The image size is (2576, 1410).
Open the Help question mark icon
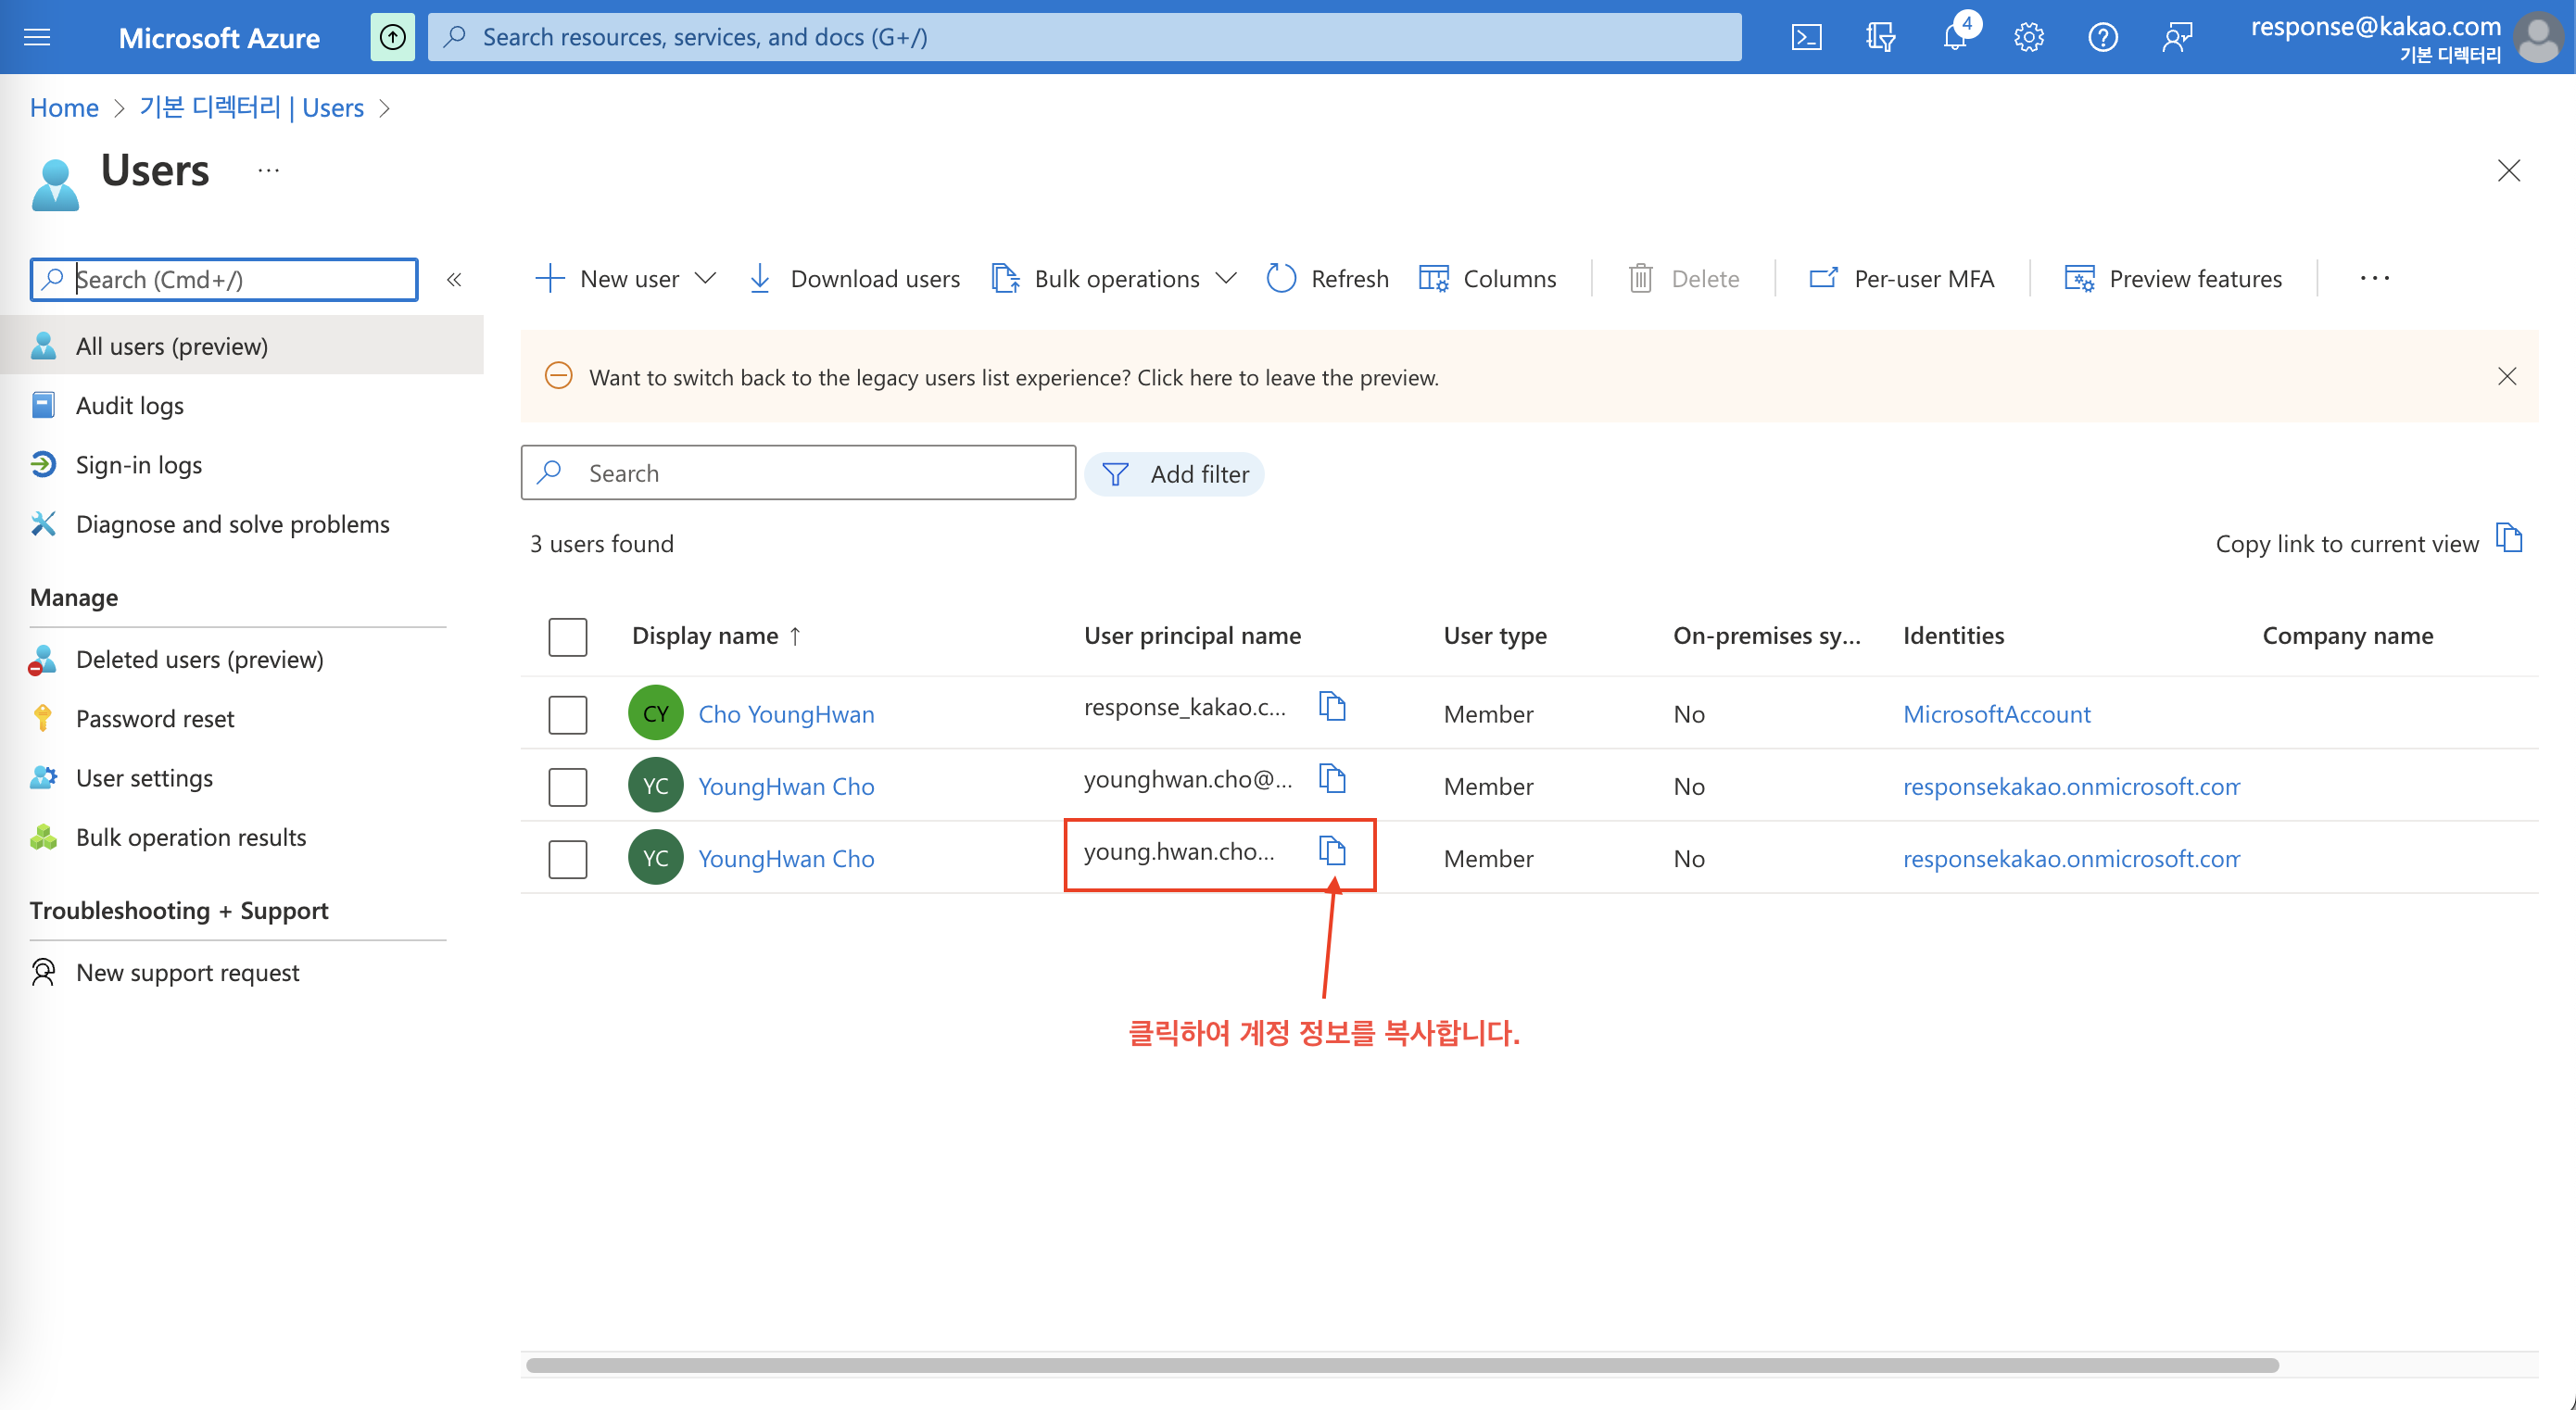click(2103, 37)
